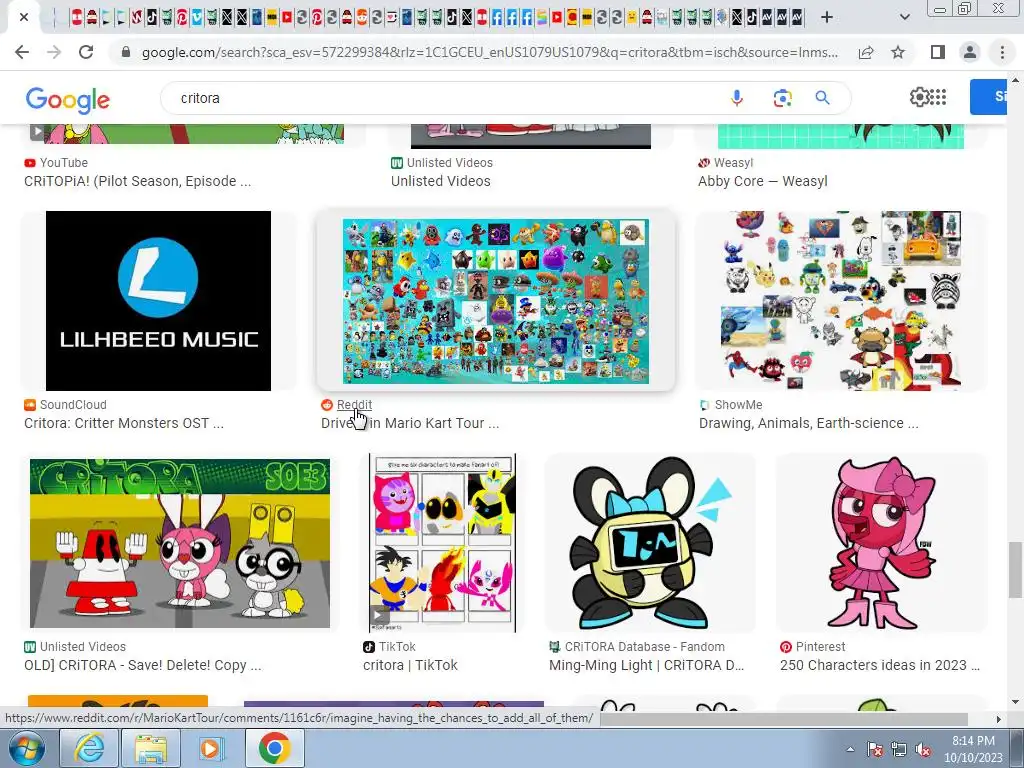
Task: Open the TikTok six characters fanart image
Action: [442, 543]
